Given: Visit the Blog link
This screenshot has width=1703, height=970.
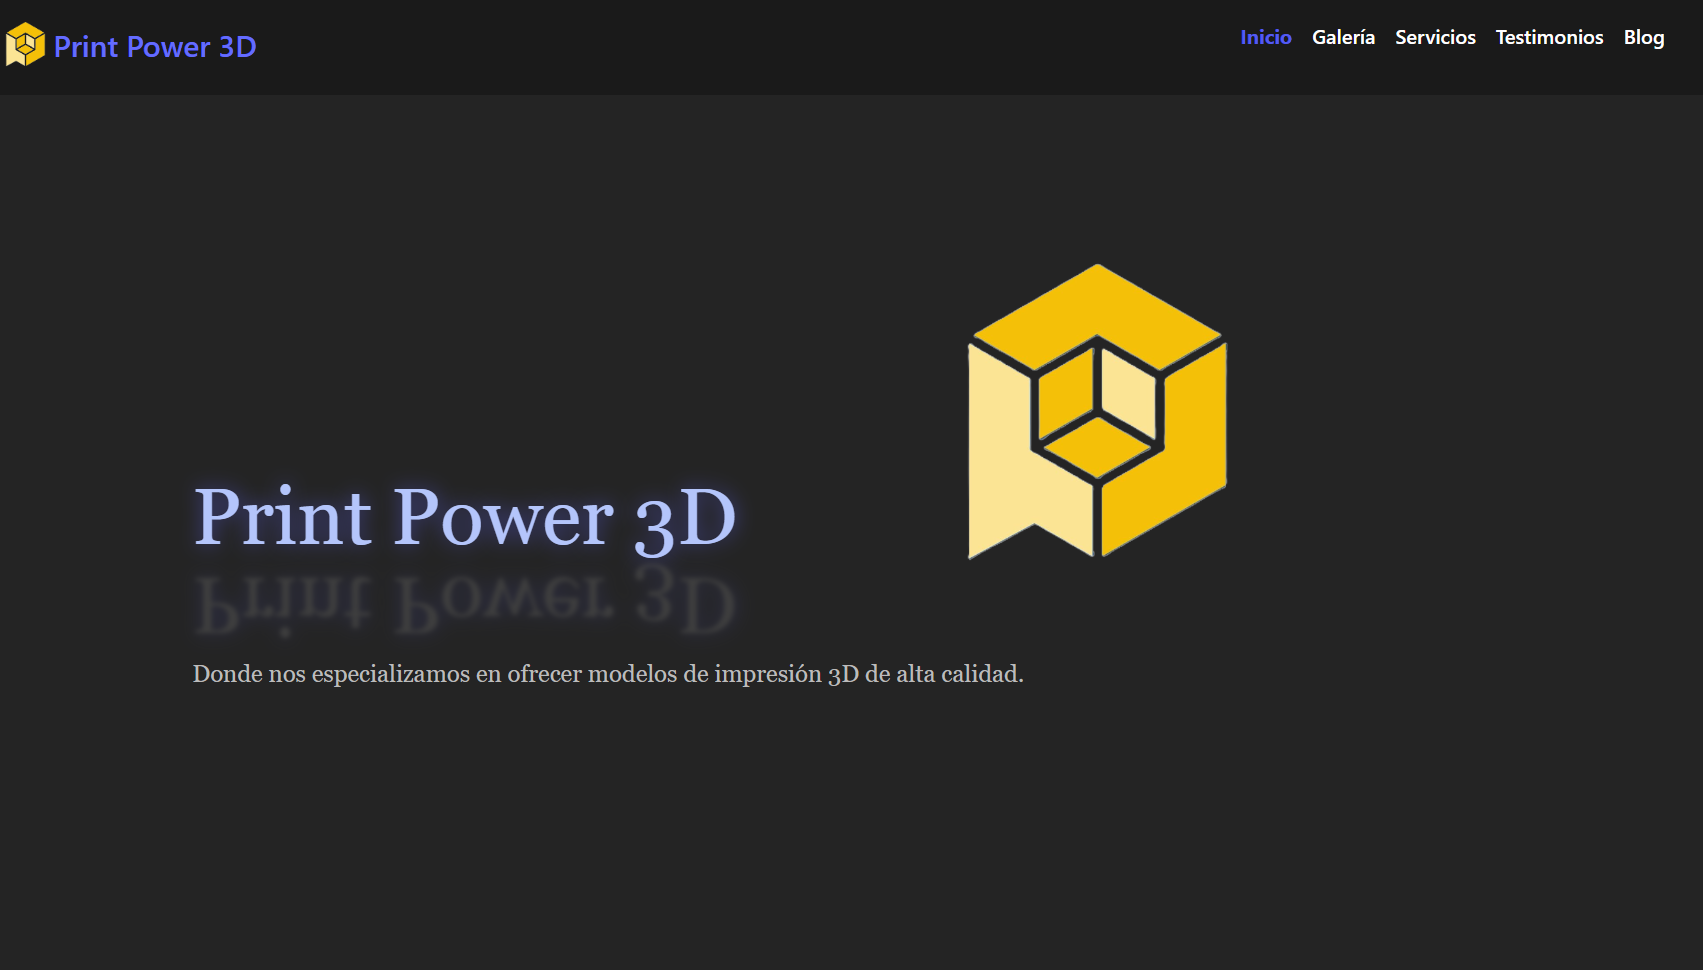Looking at the screenshot, I should 1643,37.
